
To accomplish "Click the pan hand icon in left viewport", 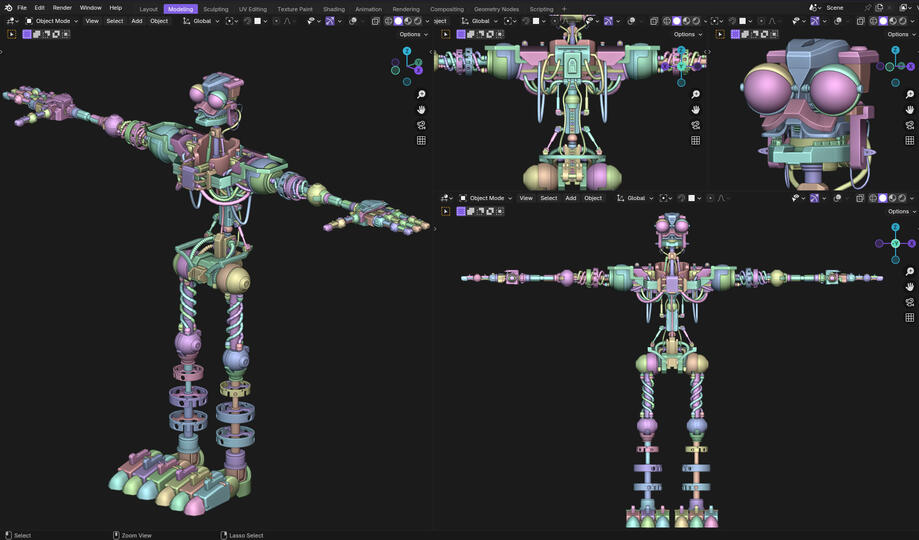I will point(421,110).
